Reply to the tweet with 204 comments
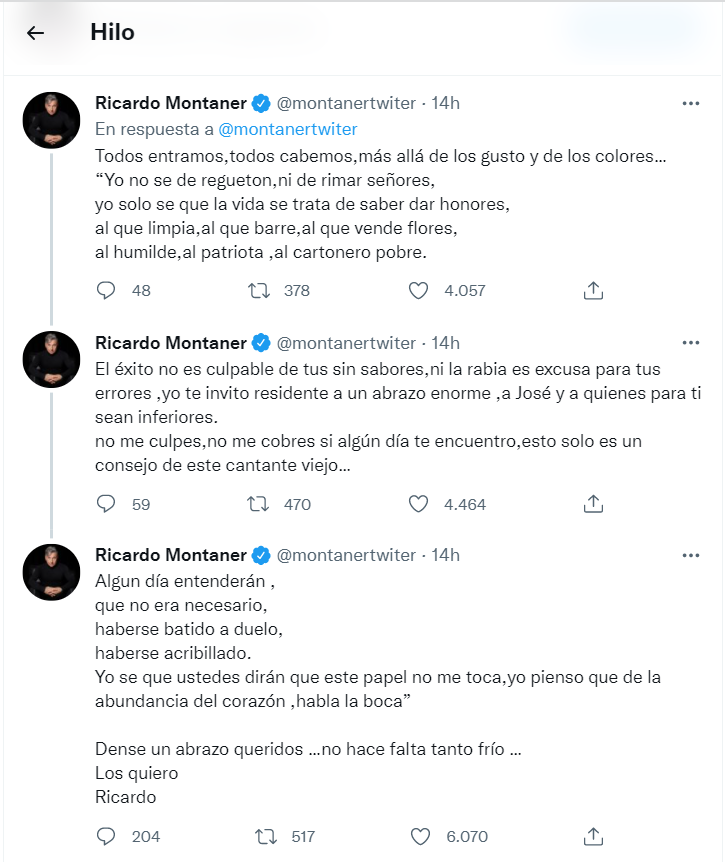 coord(106,836)
